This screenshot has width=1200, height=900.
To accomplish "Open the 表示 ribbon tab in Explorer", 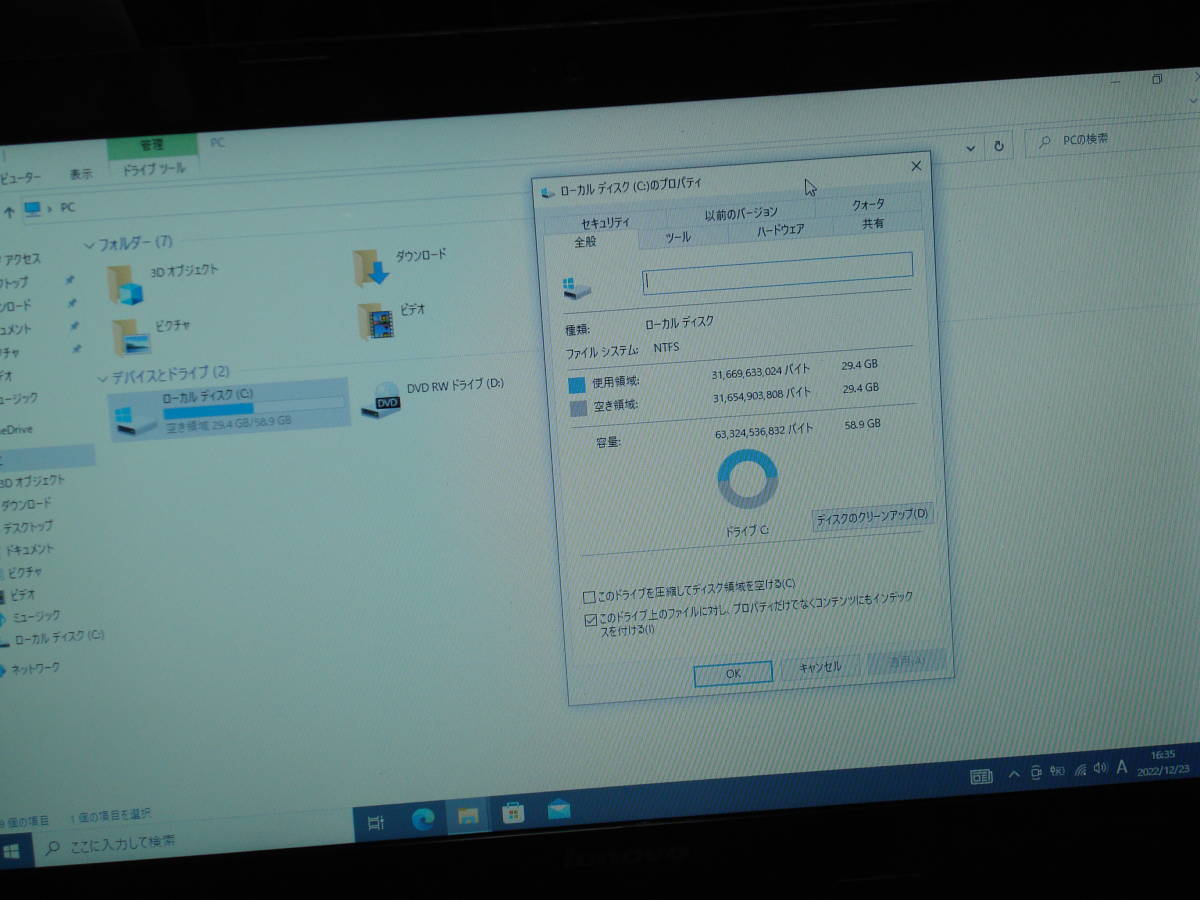I will pos(82,174).
